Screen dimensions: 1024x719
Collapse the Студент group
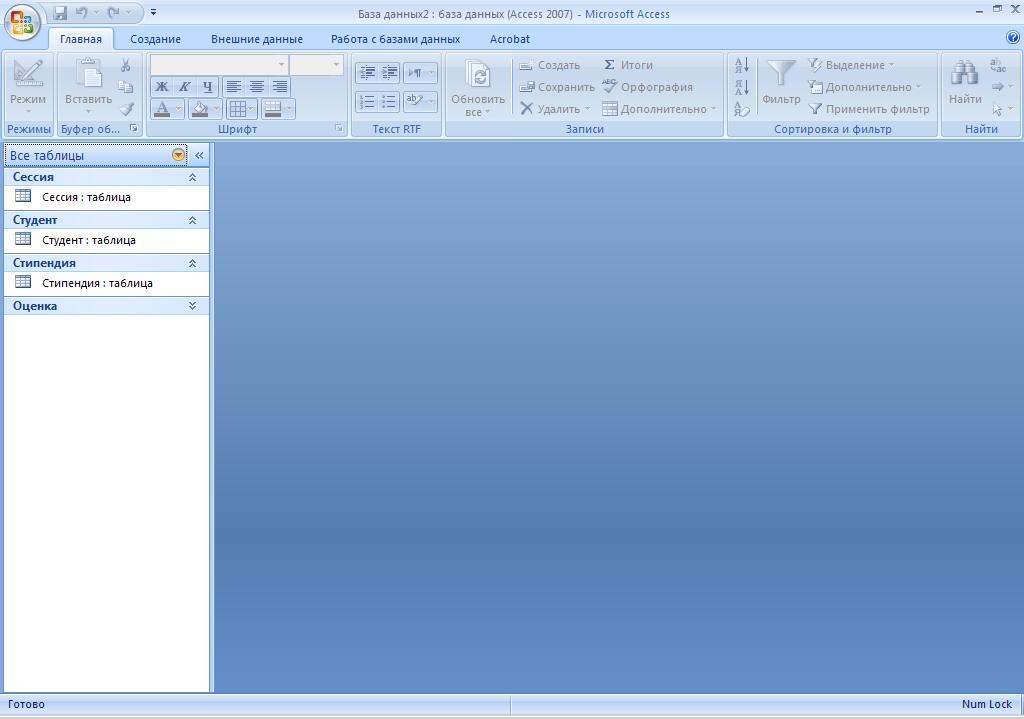click(x=192, y=220)
